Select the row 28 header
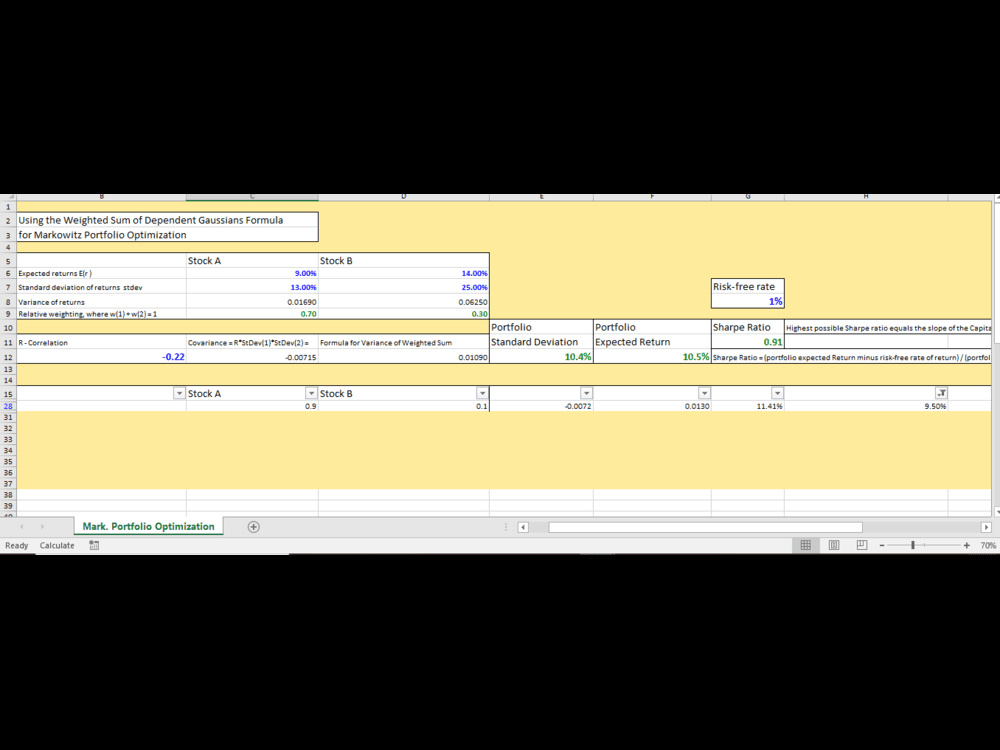This screenshot has height=750, width=1000. click(x=8, y=406)
